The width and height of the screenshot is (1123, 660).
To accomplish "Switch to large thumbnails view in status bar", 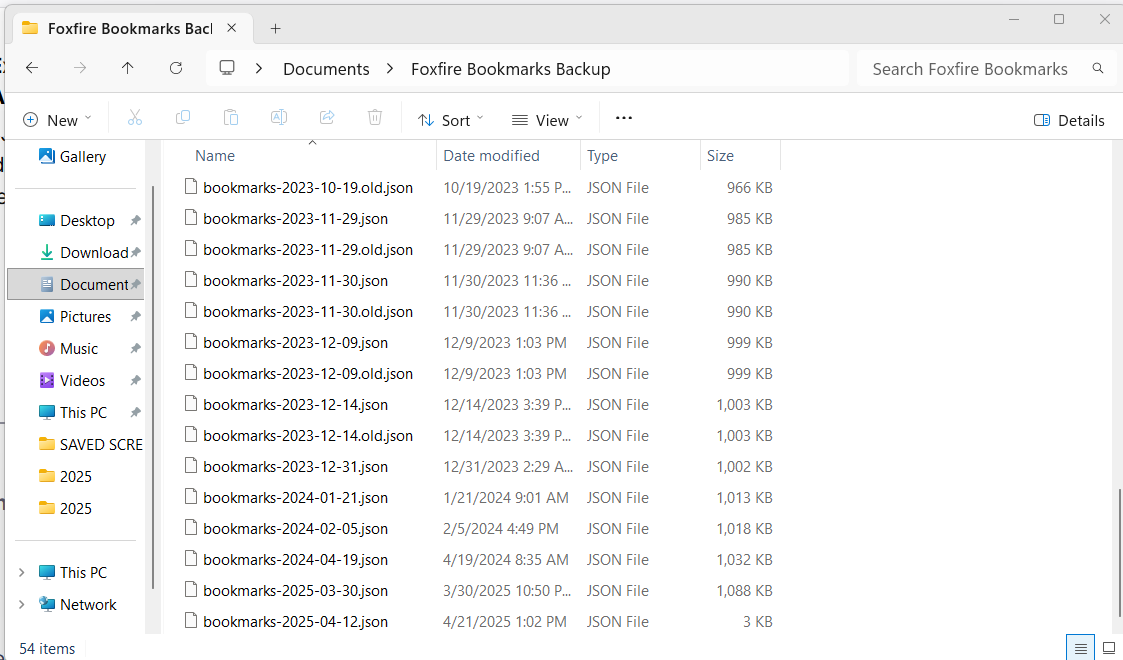I will [1108, 648].
